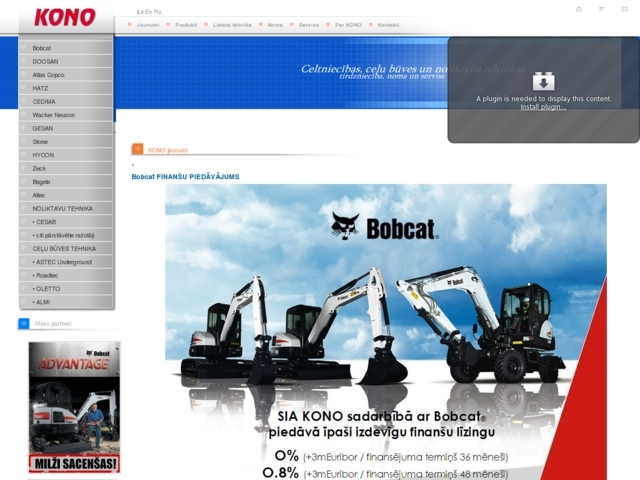
Task: Click the Bobcat logo in the banner
Action: (x=385, y=227)
